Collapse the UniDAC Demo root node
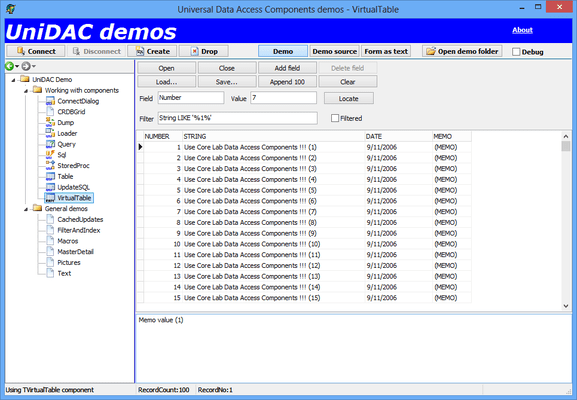The height and width of the screenshot is (400, 577). (x=13, y=80)
